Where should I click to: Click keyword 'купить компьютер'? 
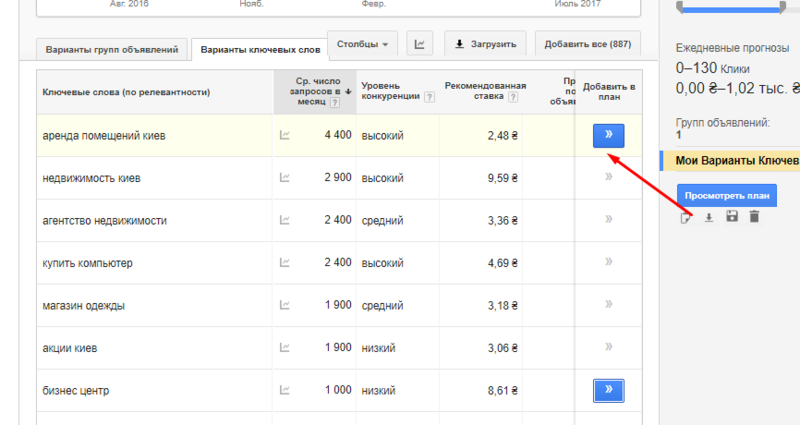click(87, 263)
